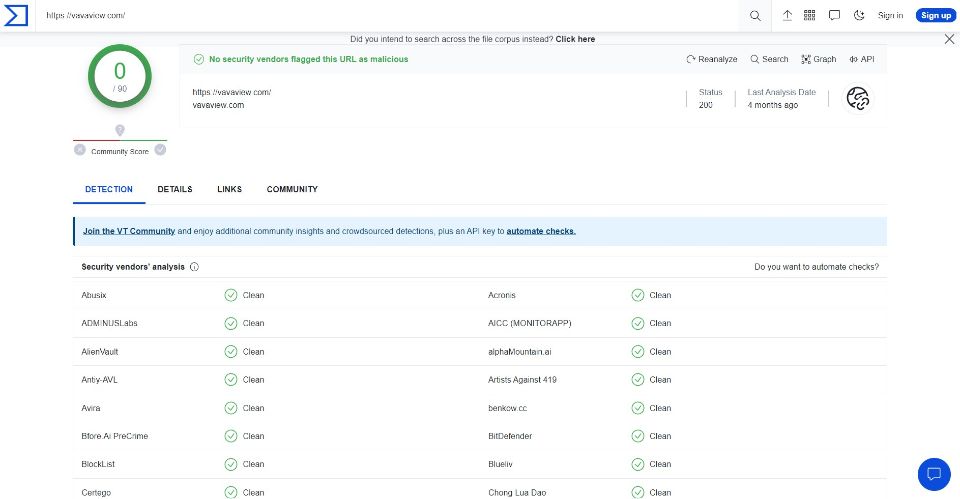Click the search magnifier icon in top bar
The width and height of the screenshot is (960, 499).
point(756,16)
